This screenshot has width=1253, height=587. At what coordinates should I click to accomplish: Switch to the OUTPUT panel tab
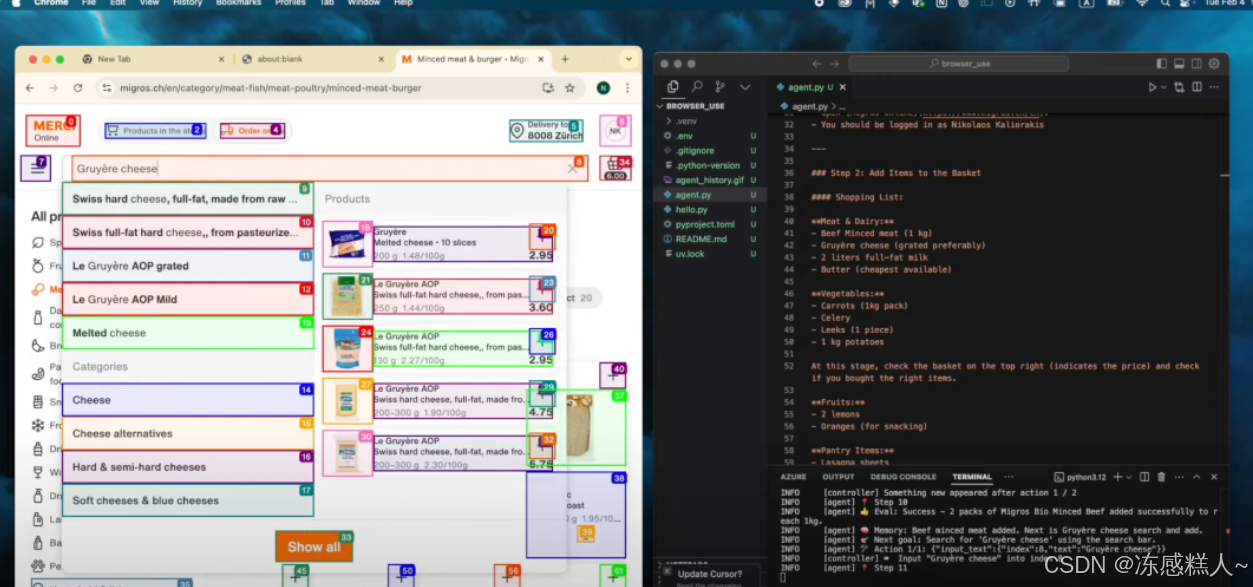tap(838, 477)
